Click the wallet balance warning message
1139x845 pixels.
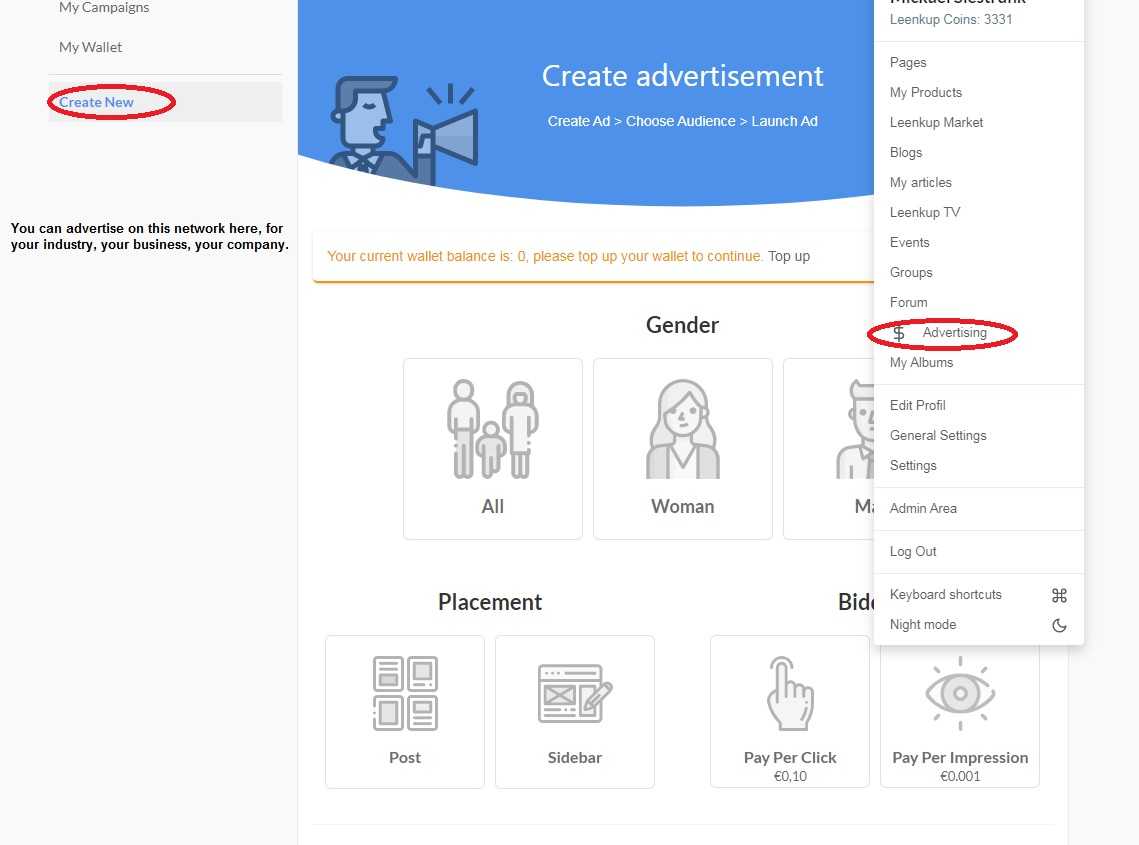click(x=545, y=256)
